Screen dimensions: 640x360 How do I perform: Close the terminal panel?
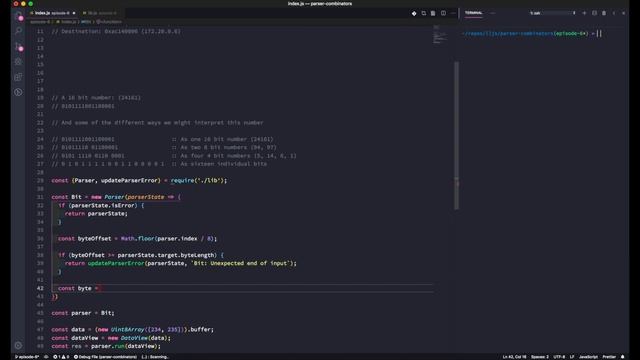pos(624,13)
